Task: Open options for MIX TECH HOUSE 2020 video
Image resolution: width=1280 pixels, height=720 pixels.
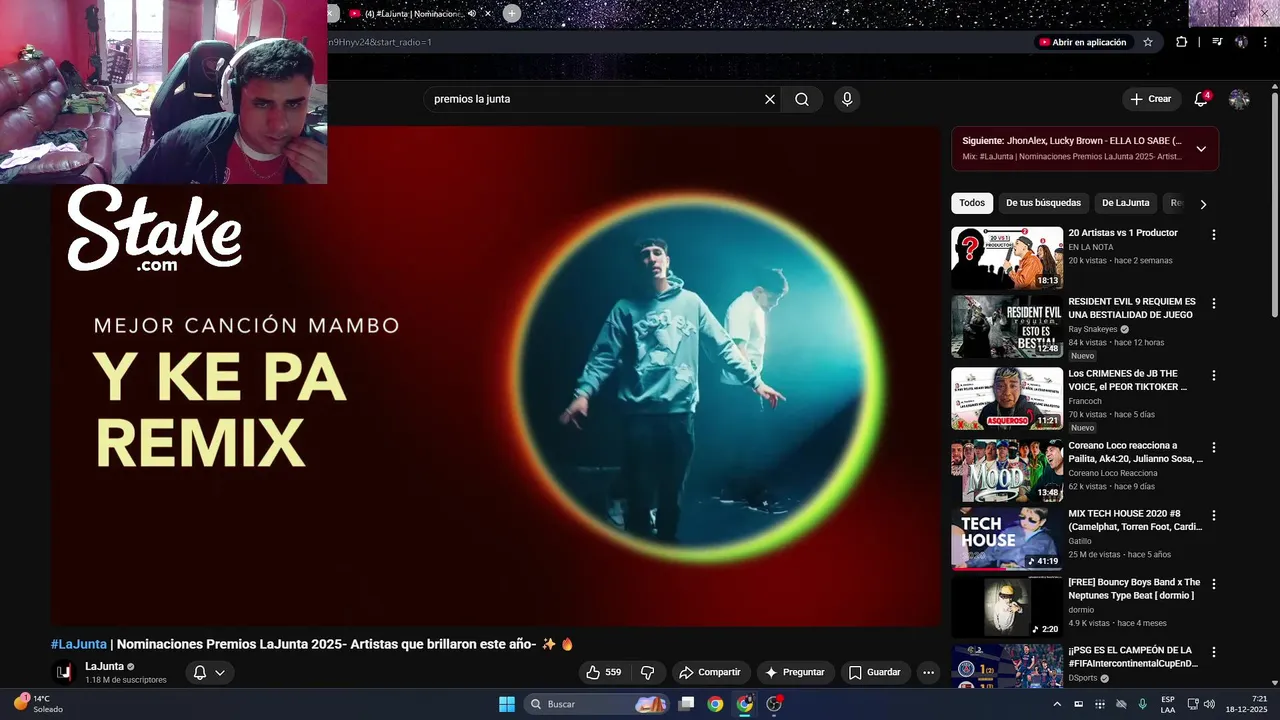Action: pyautogui.click(x=1214, y=515)
